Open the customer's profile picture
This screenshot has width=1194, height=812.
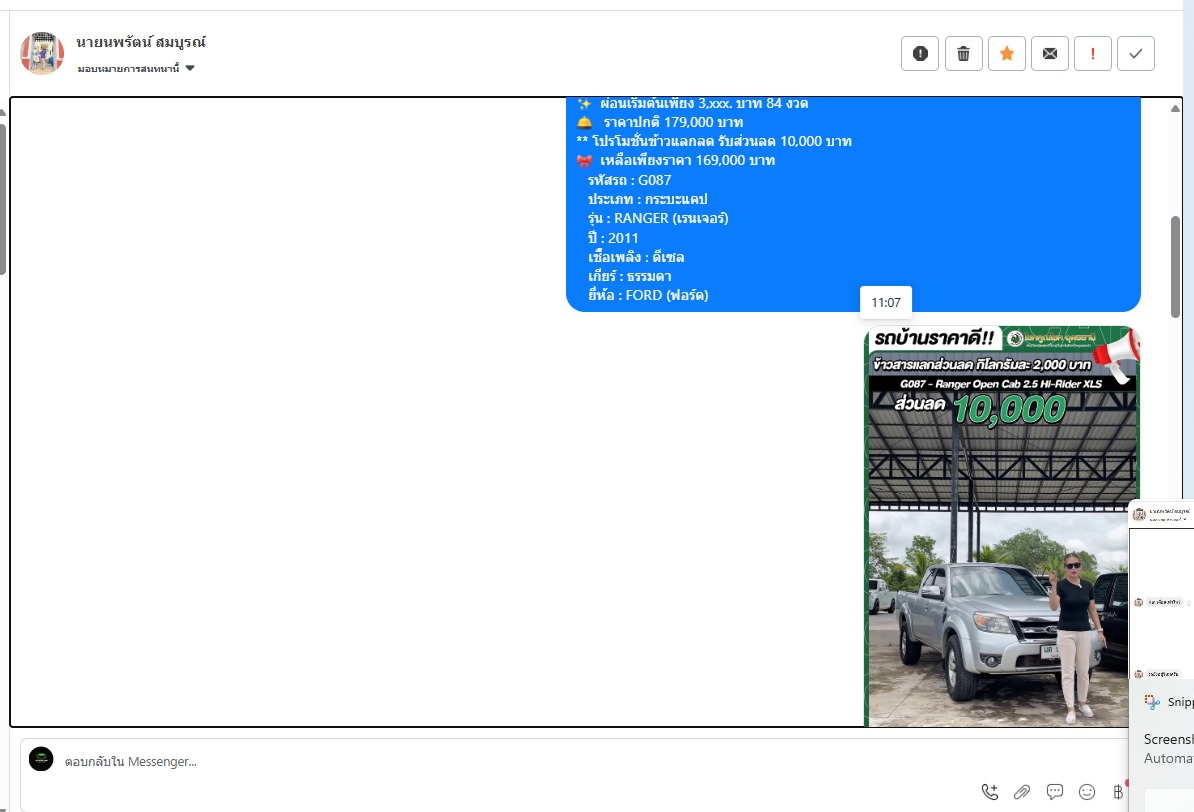42,53
